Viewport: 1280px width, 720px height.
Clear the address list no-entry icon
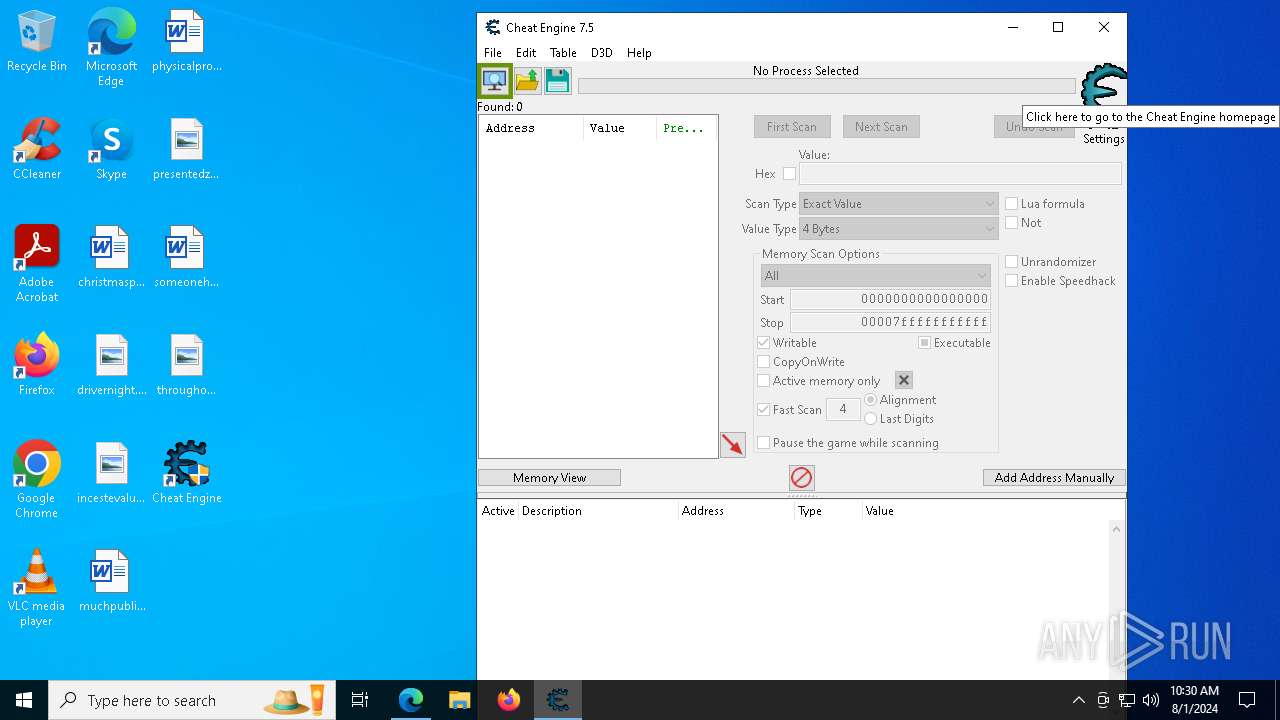[801, 478]
